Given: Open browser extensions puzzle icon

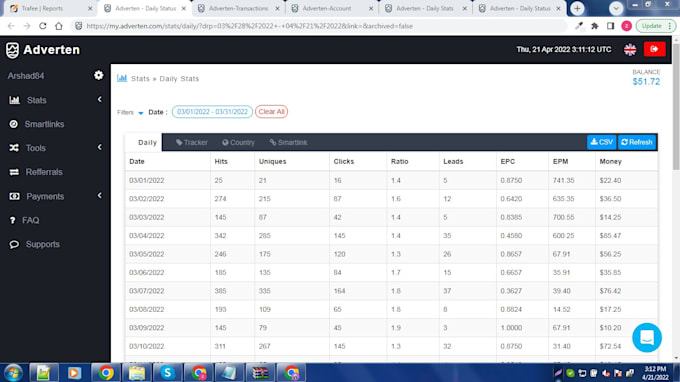Looking at the screenshot, I should tap(595, 26).
